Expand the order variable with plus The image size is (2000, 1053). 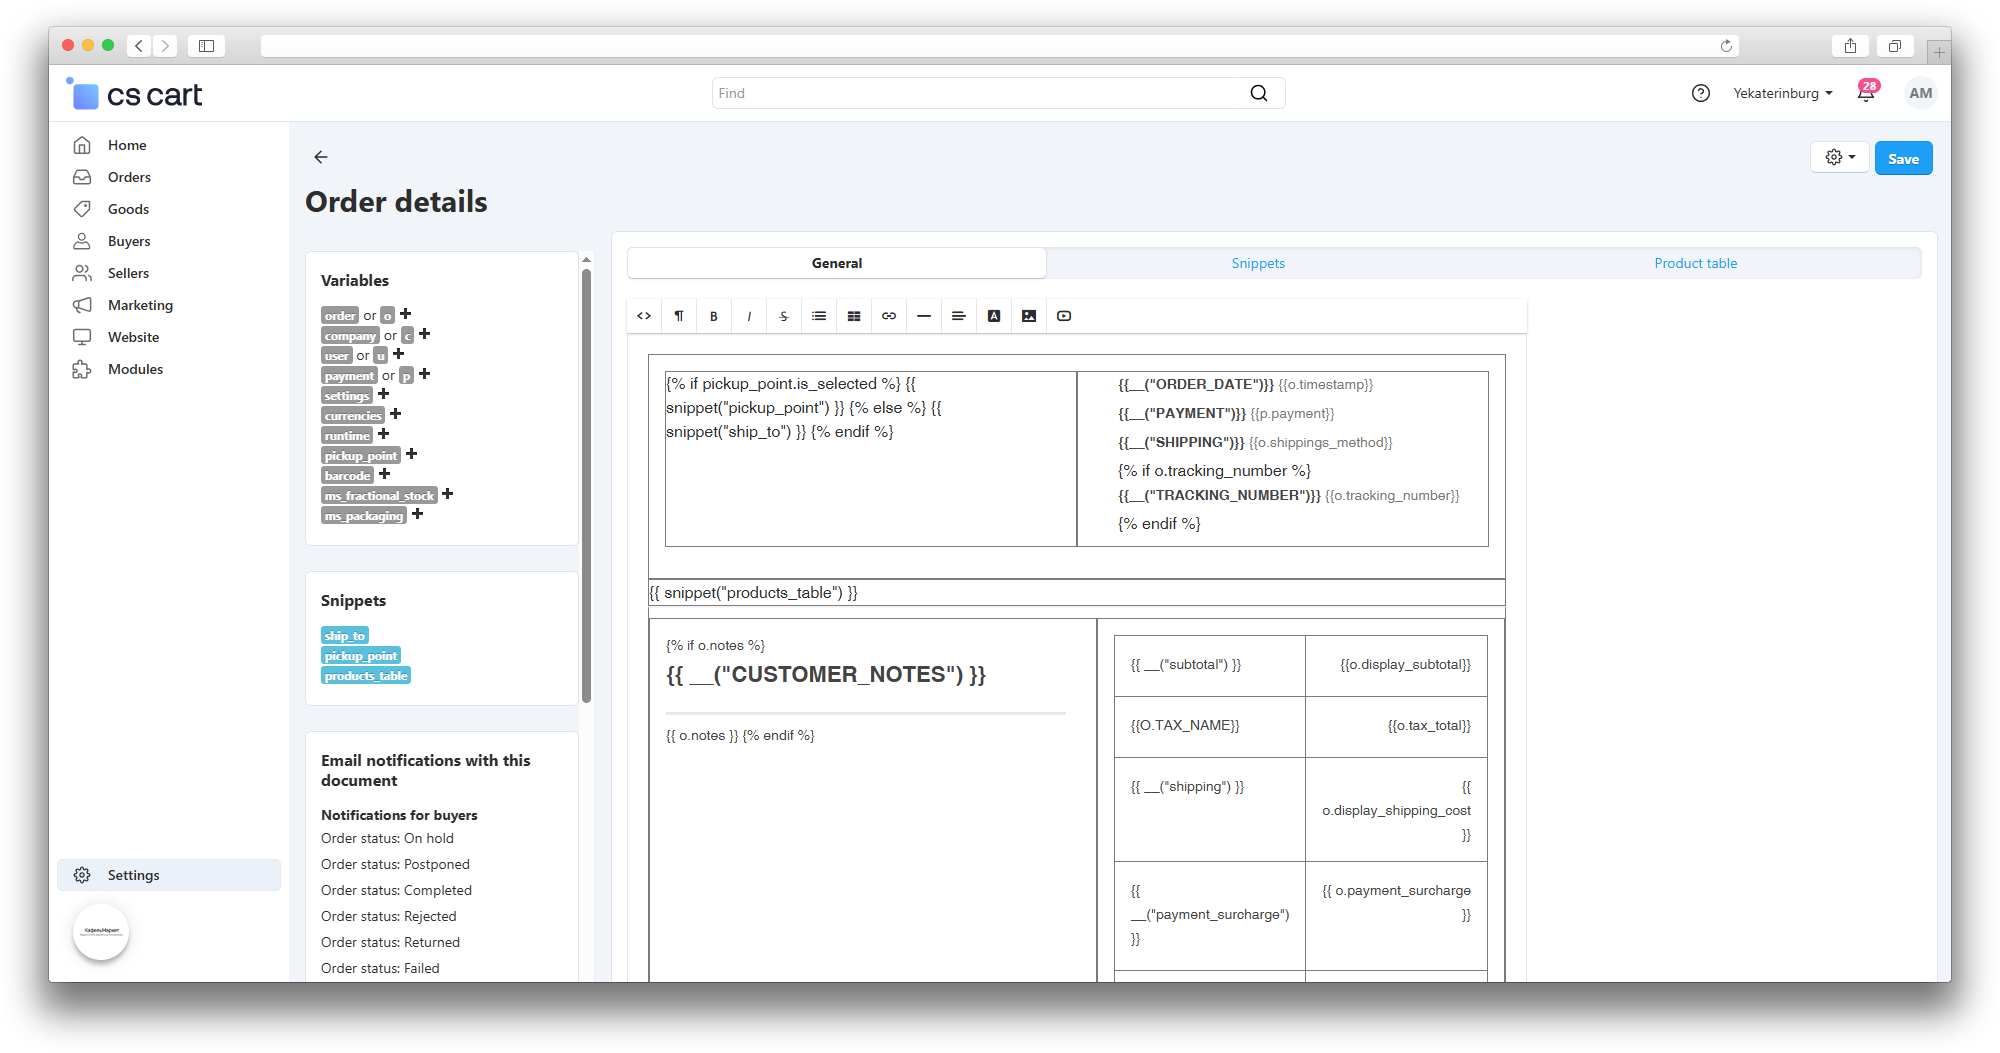pyautogui.click(x=406, y=314)
